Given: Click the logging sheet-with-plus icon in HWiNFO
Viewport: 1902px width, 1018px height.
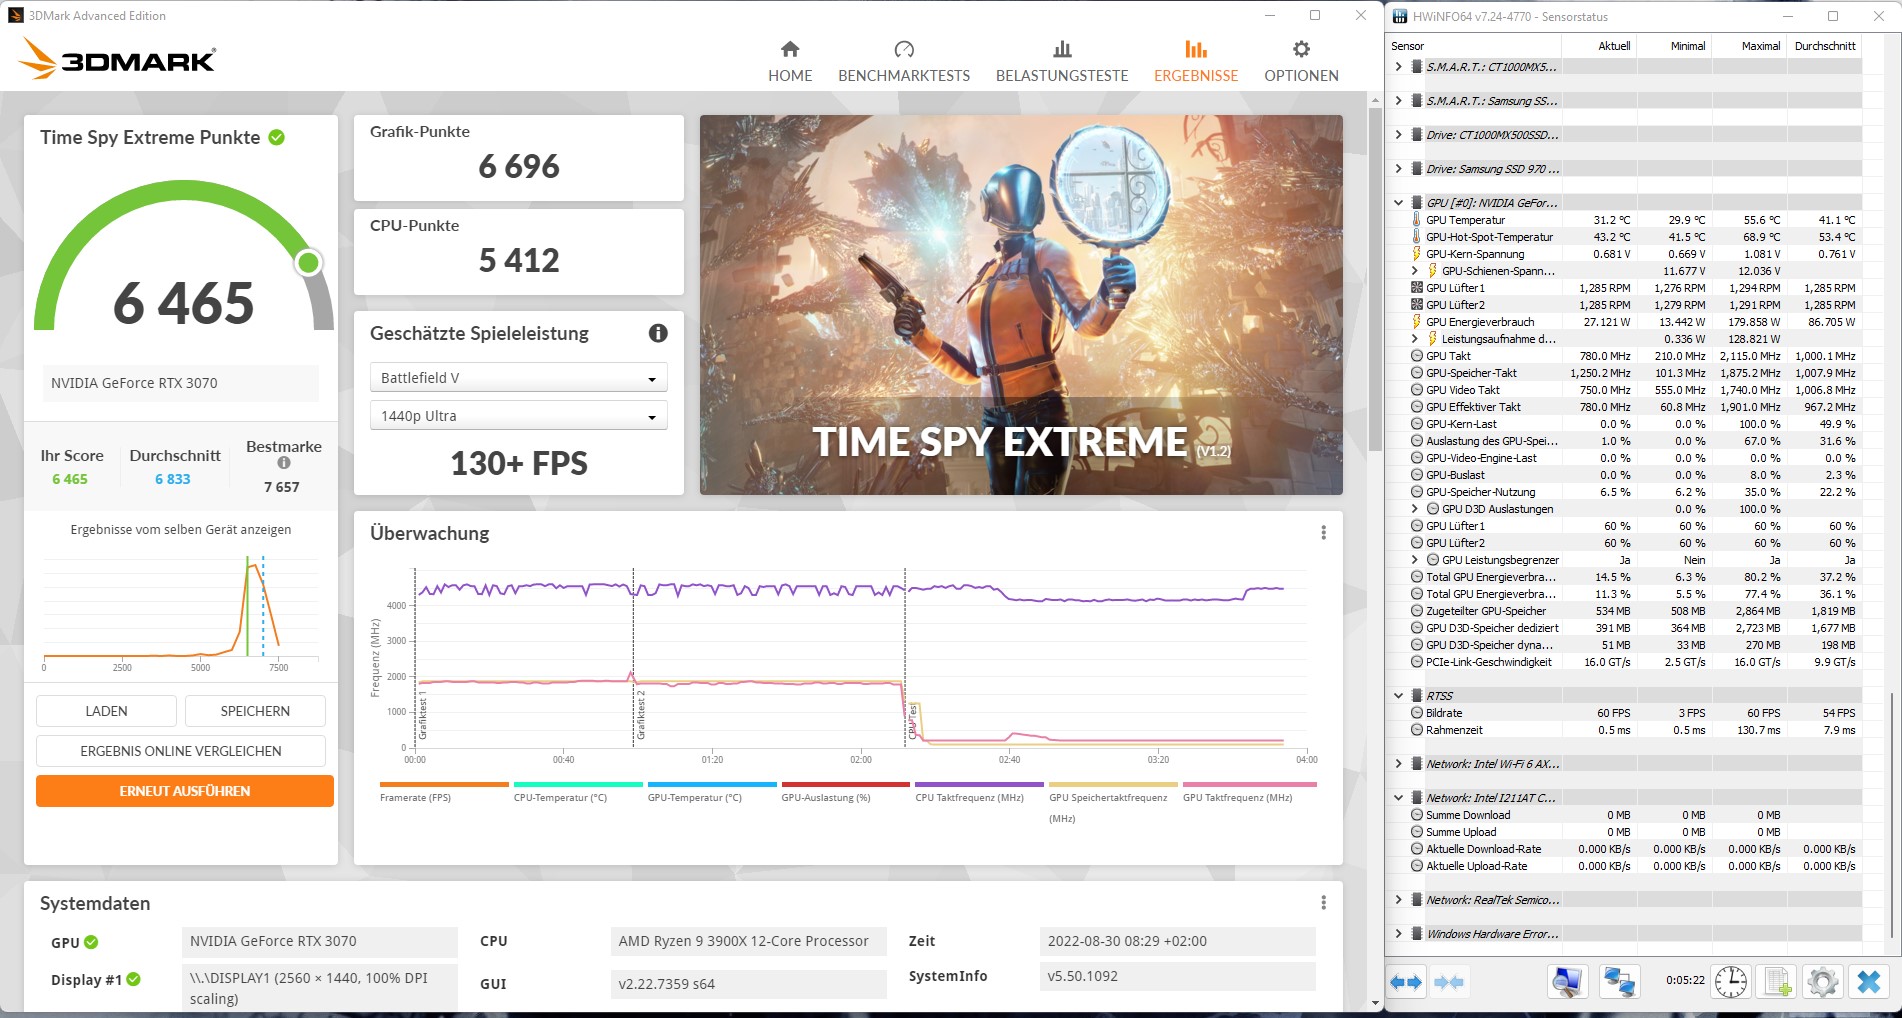Looking at the screenshot, I should point(1777,982).
